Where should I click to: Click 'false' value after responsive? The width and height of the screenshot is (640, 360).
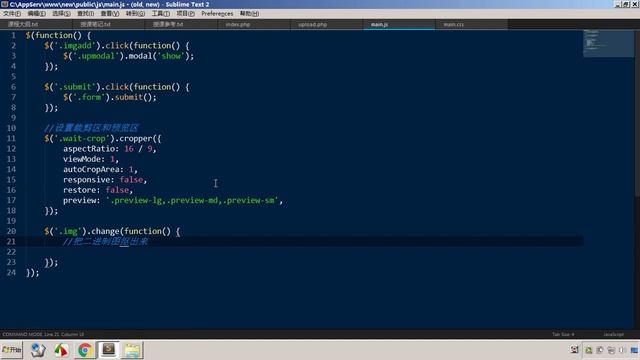pos(131,180)
